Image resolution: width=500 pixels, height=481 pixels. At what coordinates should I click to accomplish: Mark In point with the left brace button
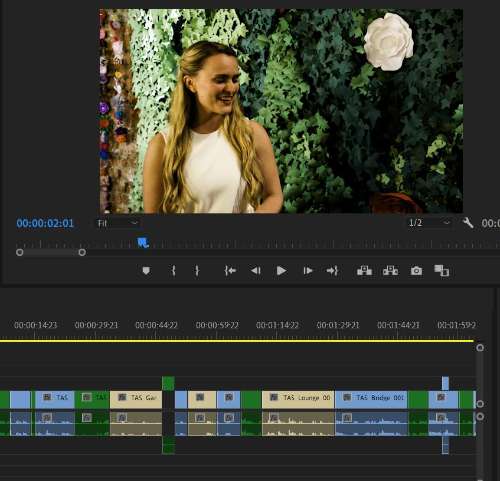pos(173,271)
